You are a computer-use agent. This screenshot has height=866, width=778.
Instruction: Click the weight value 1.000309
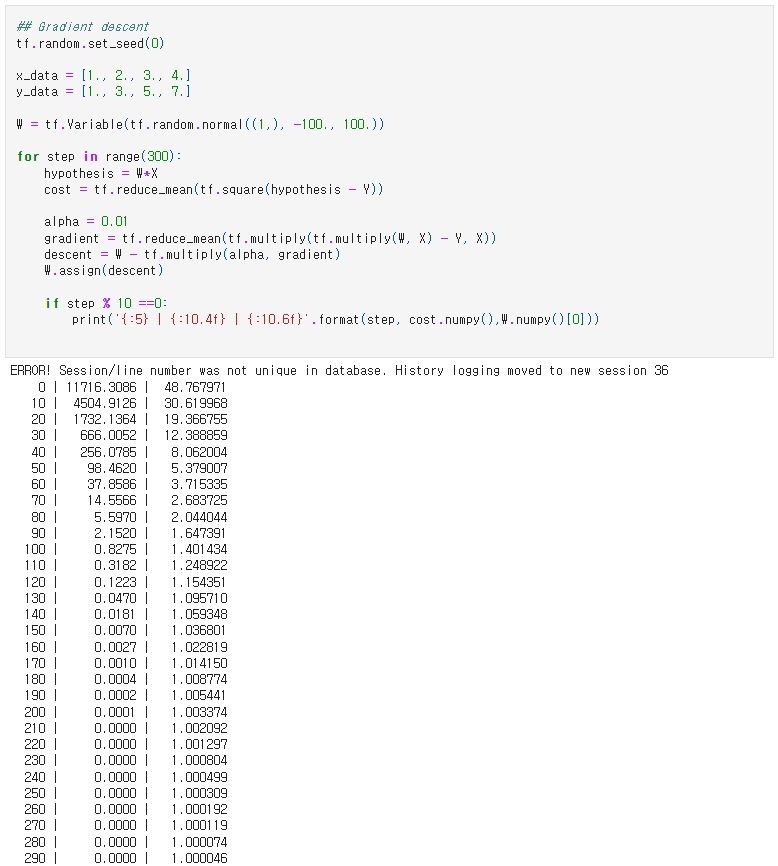click(x=199, y=793)
